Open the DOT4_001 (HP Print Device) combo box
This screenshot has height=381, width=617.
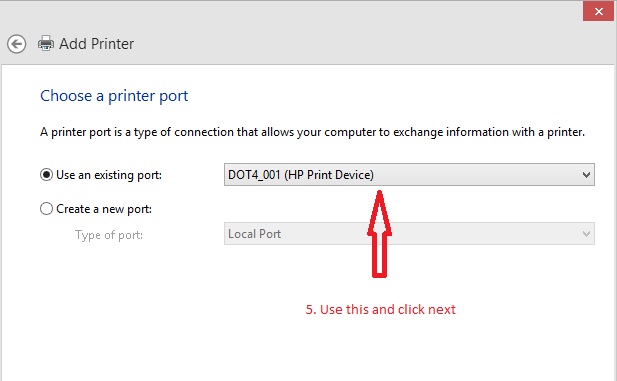point(409,175)
